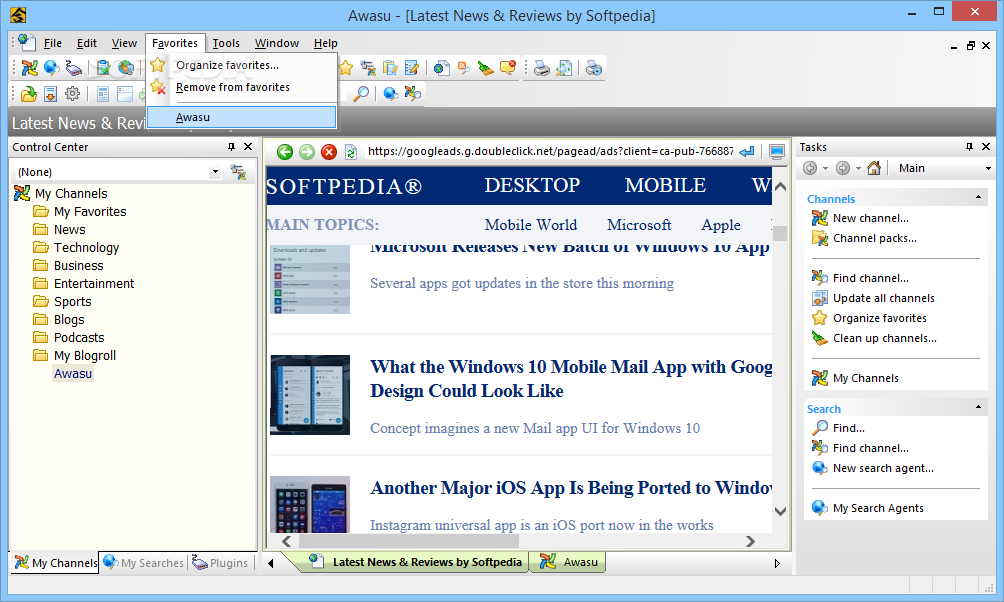Screen dimensions: 1004x602
Task: Click the red browser Stop button
Action: [328, 152]
